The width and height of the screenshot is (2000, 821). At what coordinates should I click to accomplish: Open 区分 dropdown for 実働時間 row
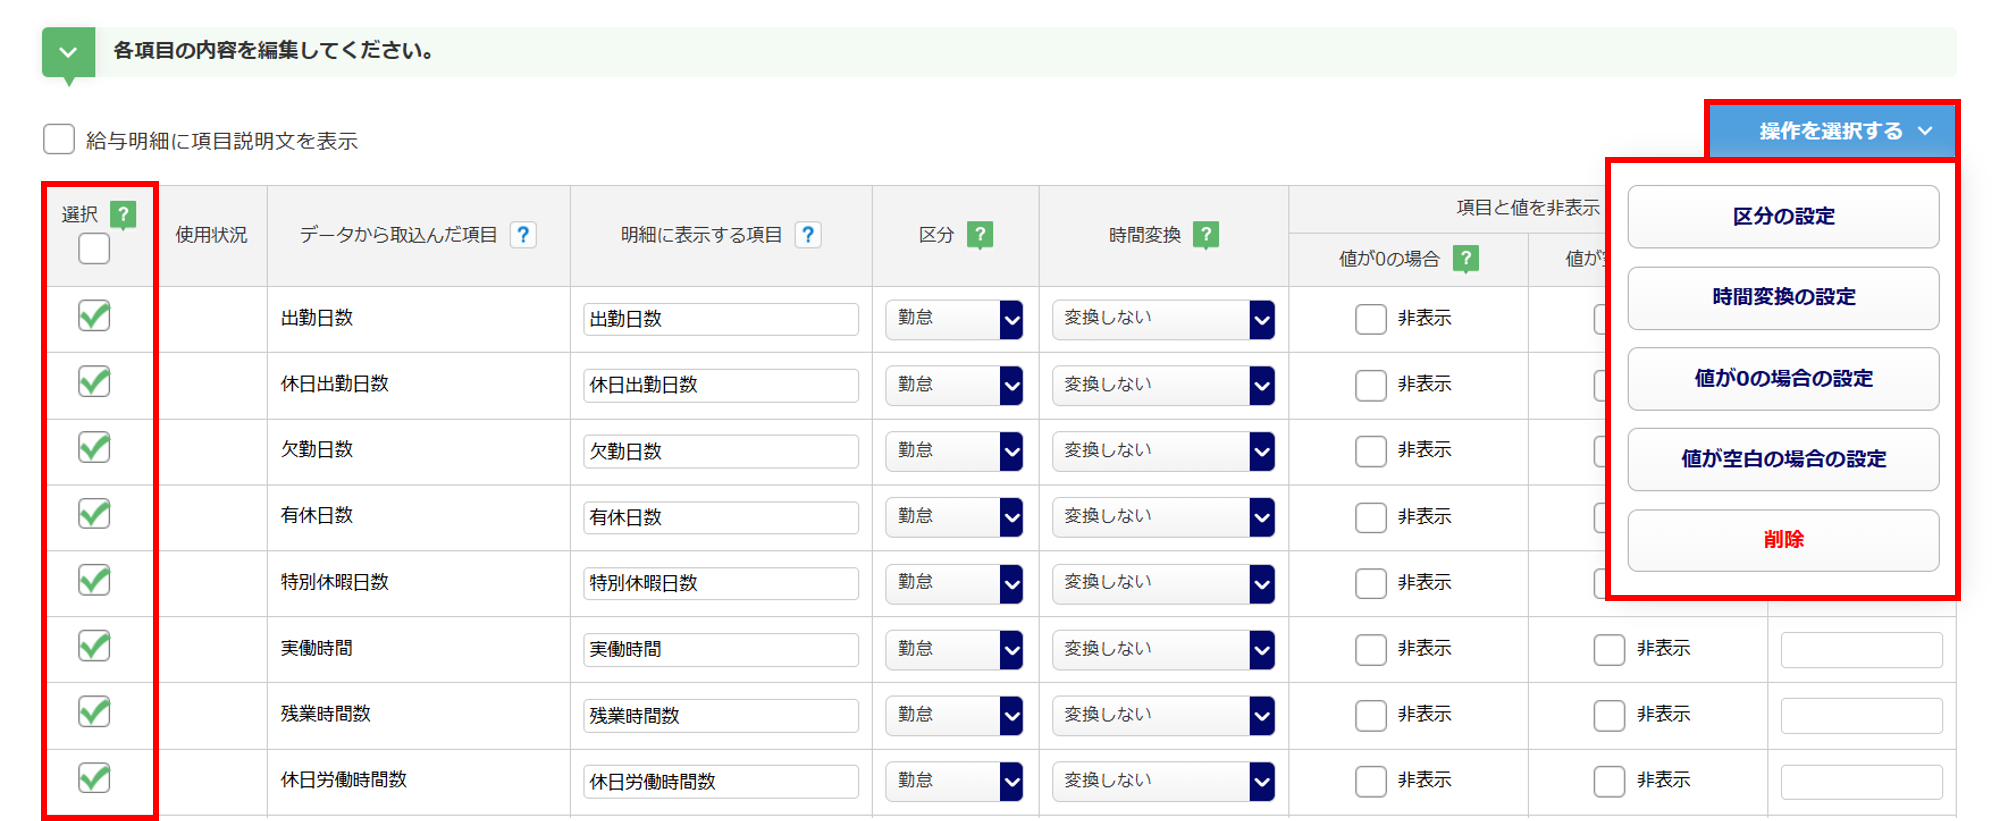click(x=954, y=649)
